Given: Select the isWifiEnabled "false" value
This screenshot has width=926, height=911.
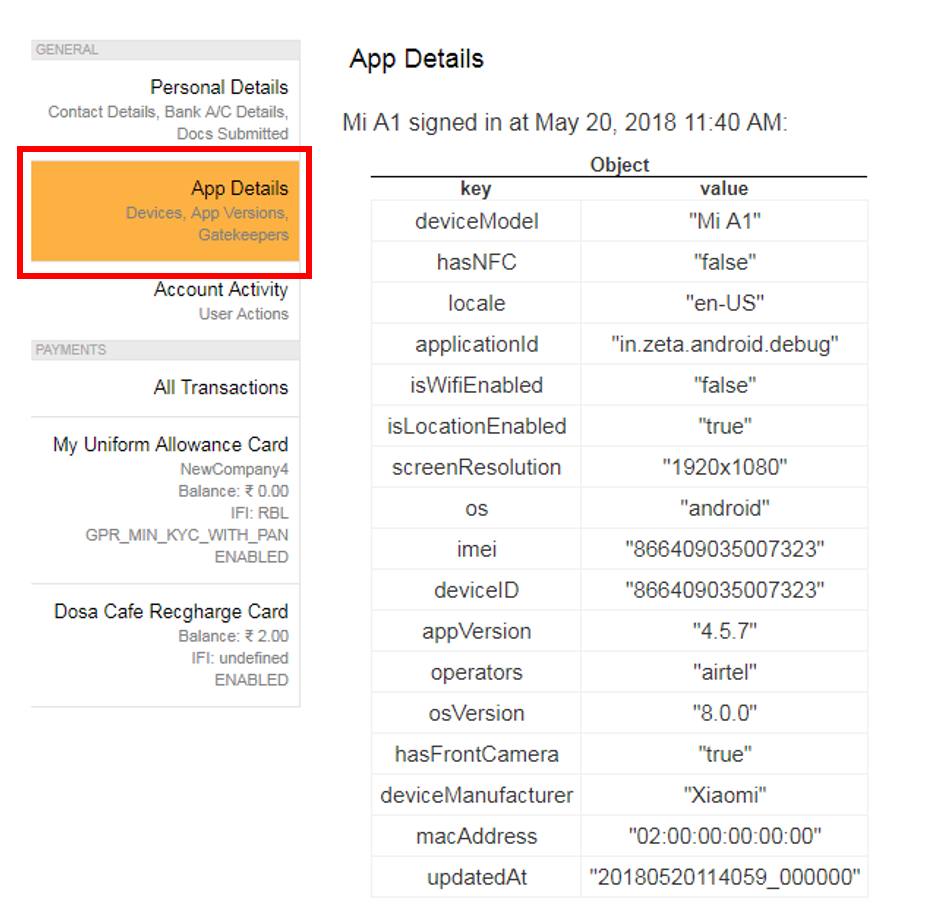Looking at the screenshot, I should click(725, 386).
